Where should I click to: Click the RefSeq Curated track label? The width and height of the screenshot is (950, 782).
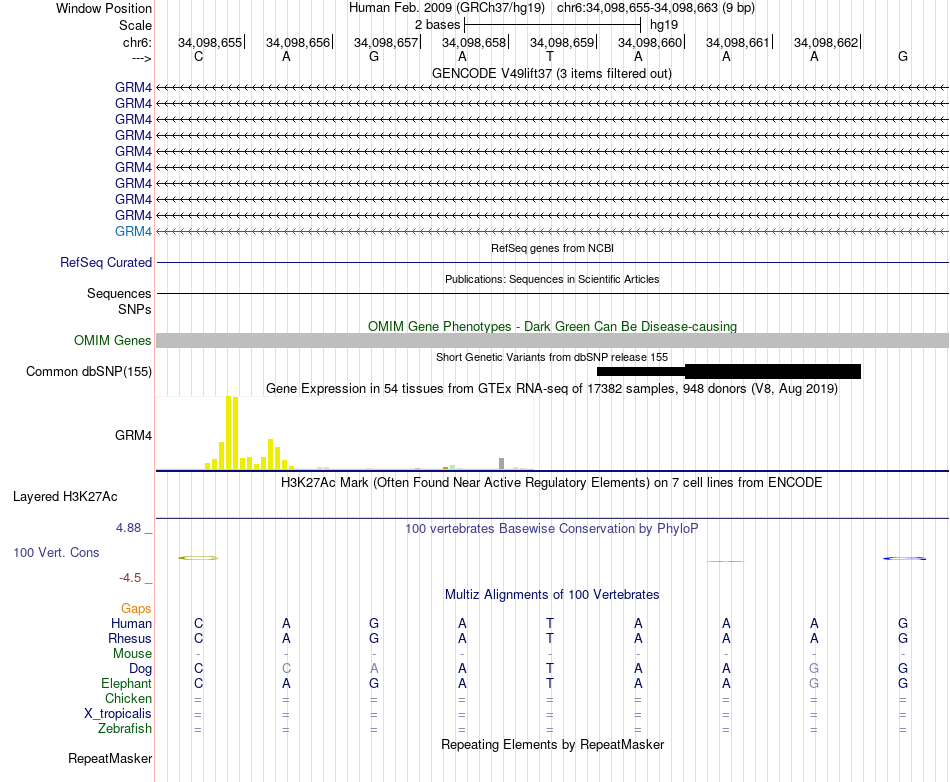click(x=106, y=262)
